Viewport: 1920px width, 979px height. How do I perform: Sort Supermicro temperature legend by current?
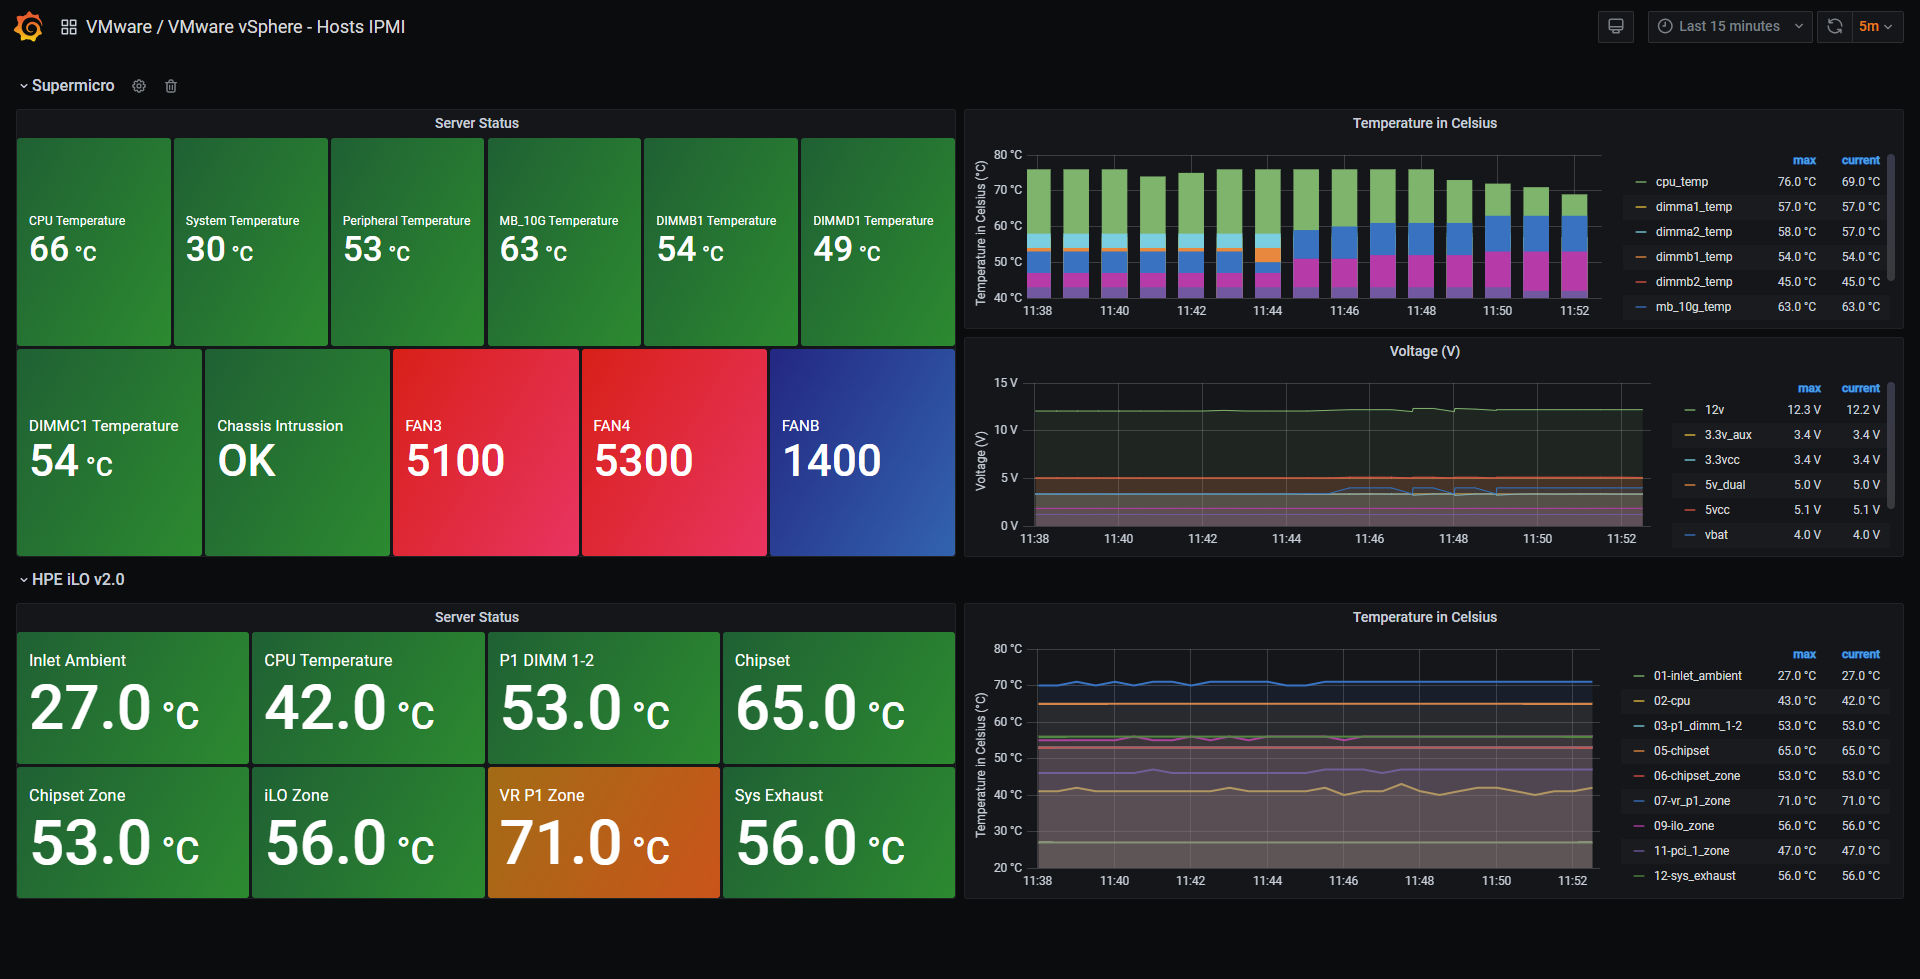click(1860, 160)
